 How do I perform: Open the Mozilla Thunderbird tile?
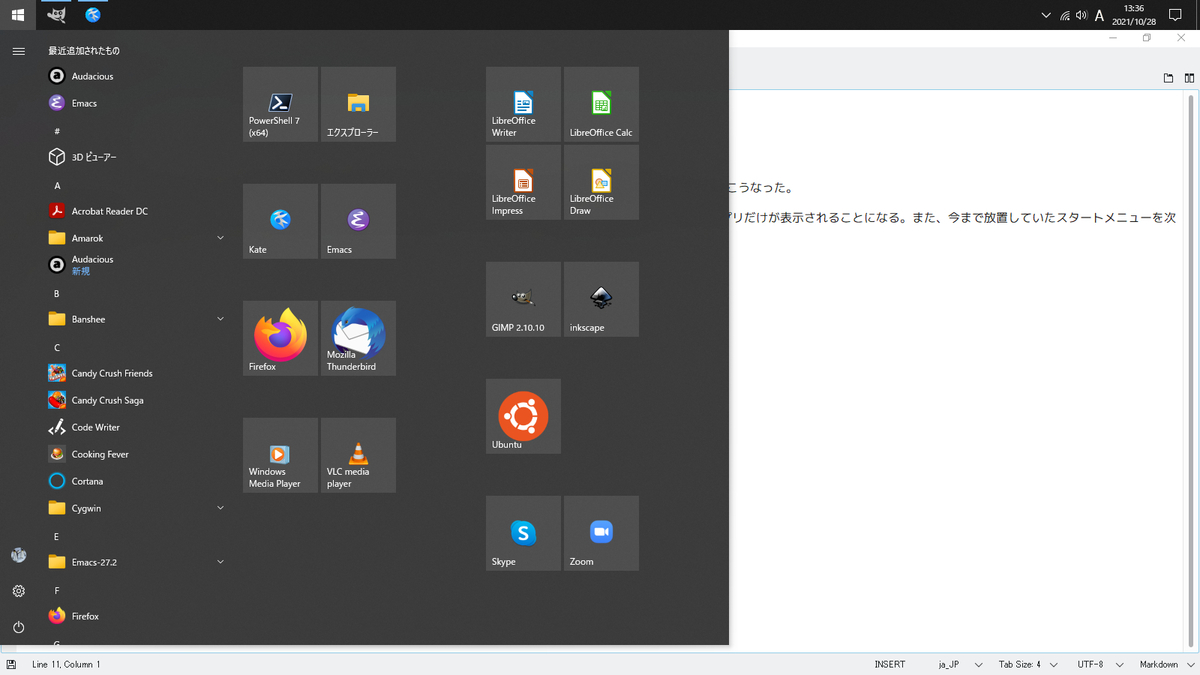[358, 338]
